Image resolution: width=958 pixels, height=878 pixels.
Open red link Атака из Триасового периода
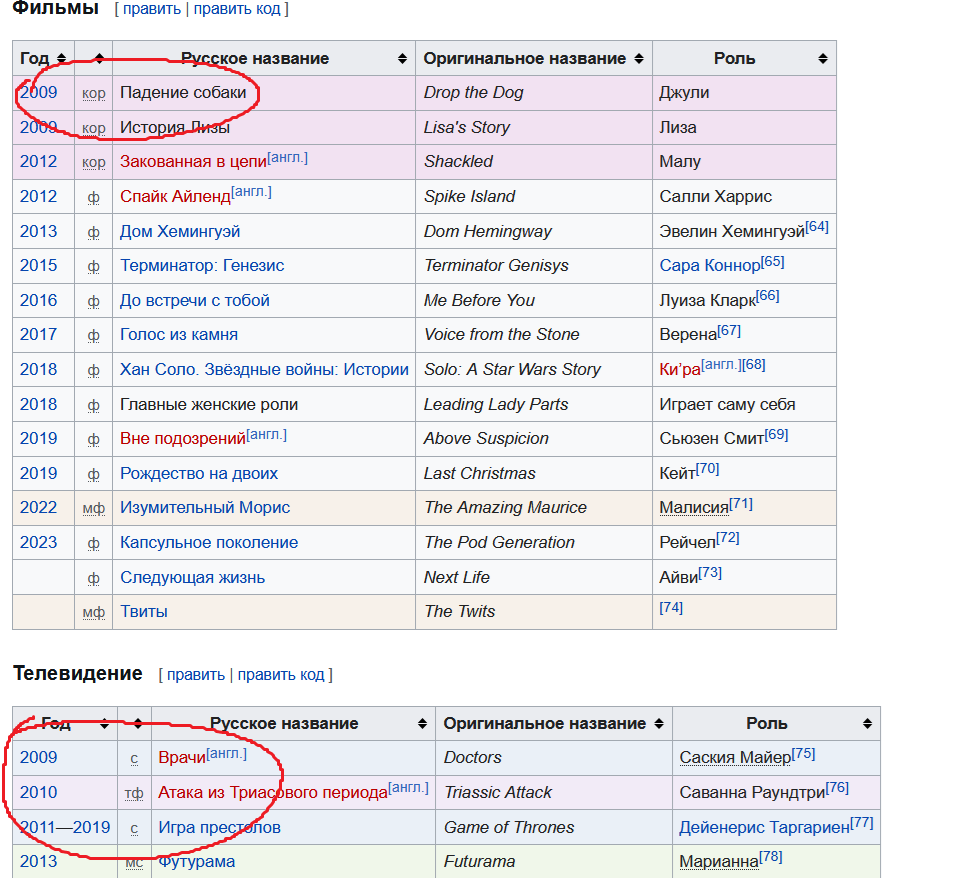coord(272,792)
